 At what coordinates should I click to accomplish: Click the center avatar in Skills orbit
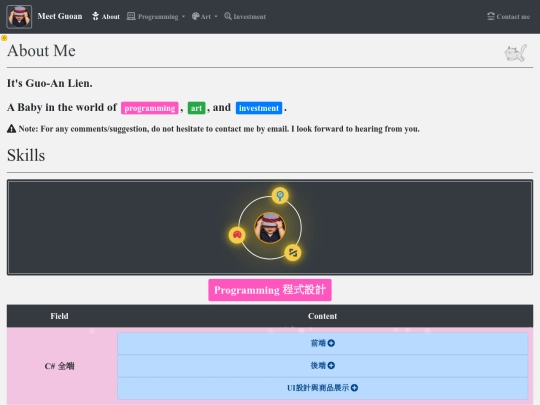click(x=270, y=228)
